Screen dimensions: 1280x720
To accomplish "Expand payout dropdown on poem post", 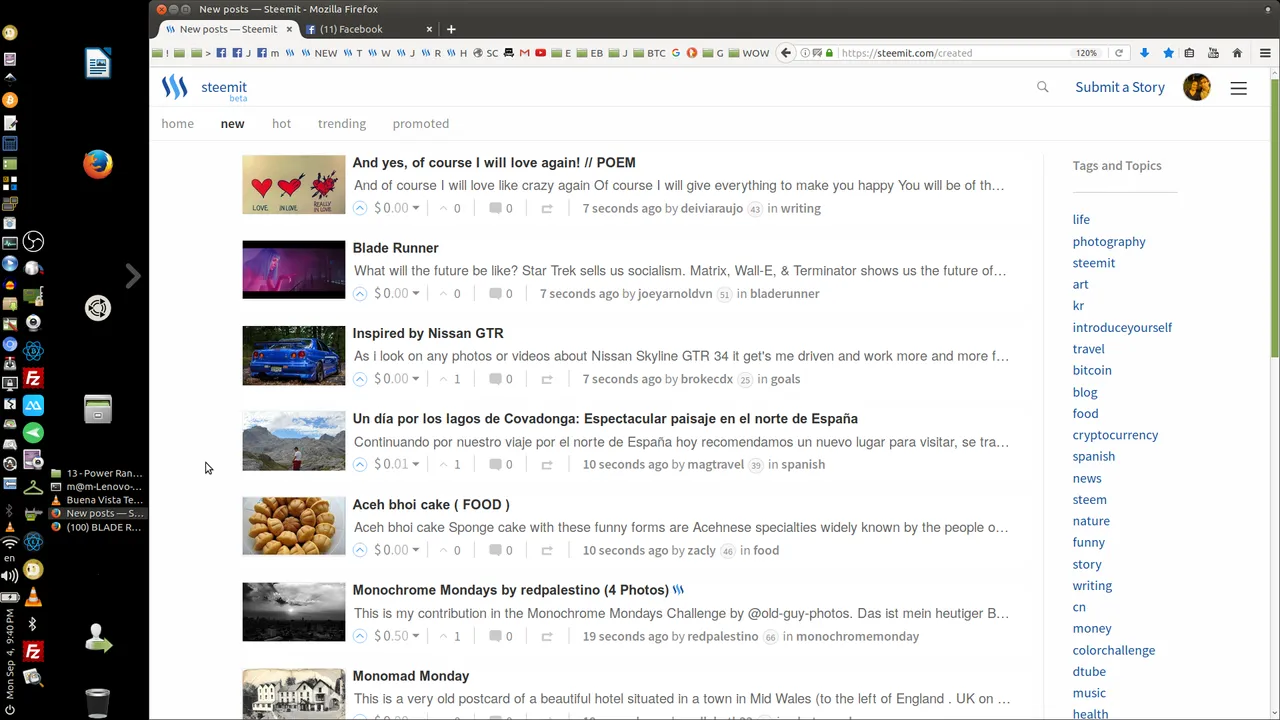I will [416, 208].
